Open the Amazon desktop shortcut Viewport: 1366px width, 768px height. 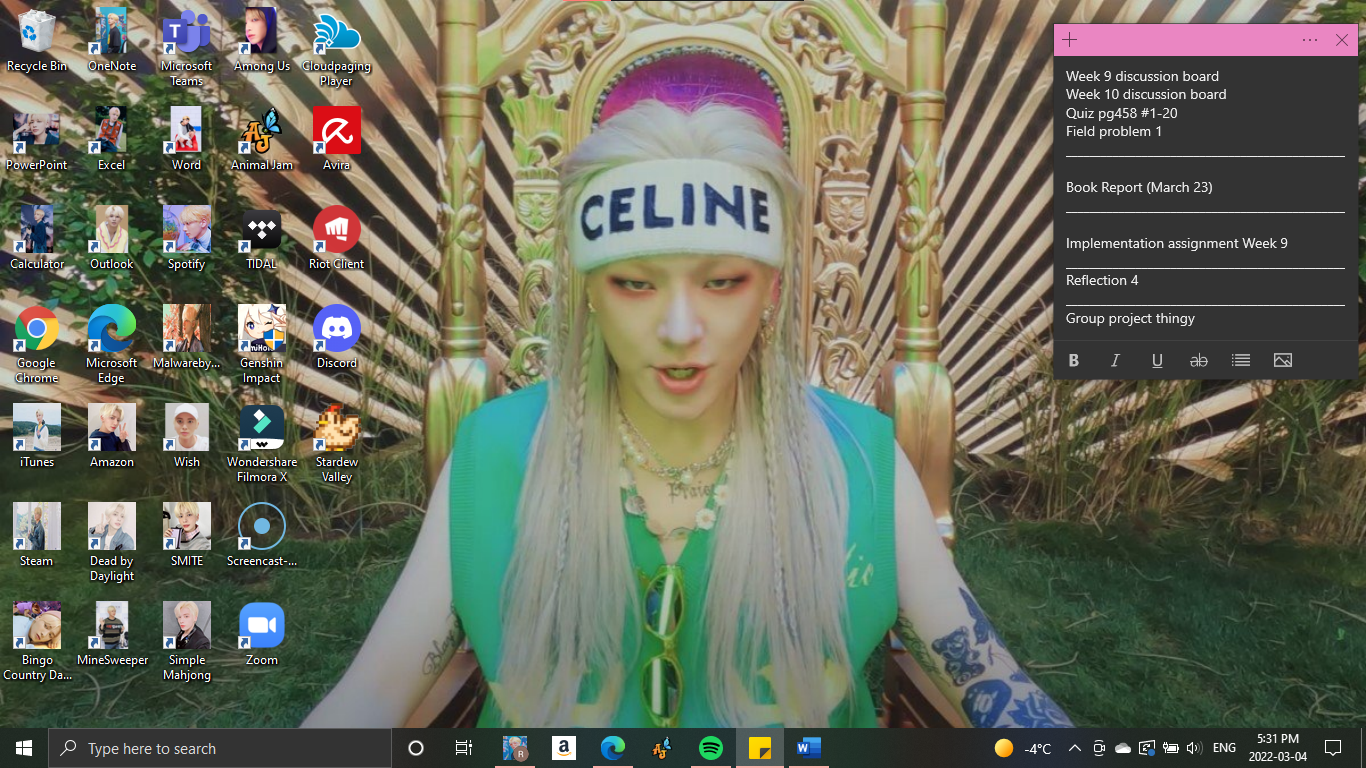coord(112,436)
